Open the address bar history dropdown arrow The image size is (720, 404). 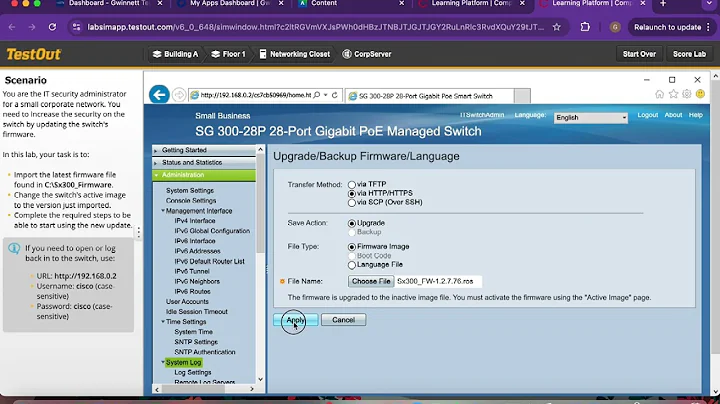coord(326,95)
